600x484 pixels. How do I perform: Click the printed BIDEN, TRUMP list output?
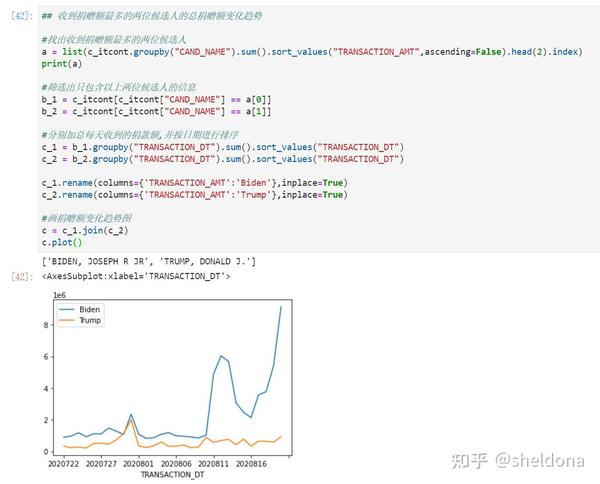pyautogui.click(x=148, y=262)
